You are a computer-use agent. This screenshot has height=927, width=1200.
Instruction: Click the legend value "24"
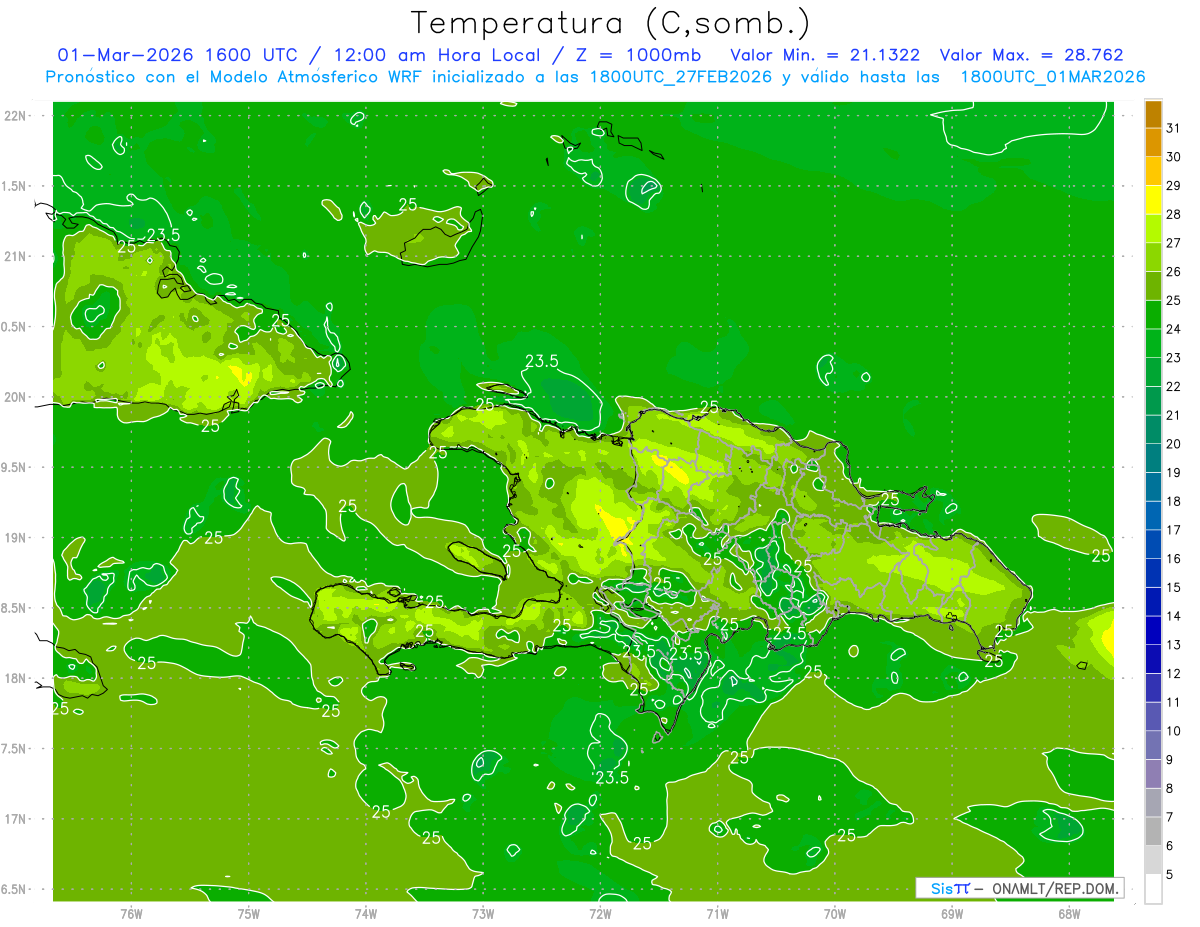pyautogui.click(x=1174, y=329)
